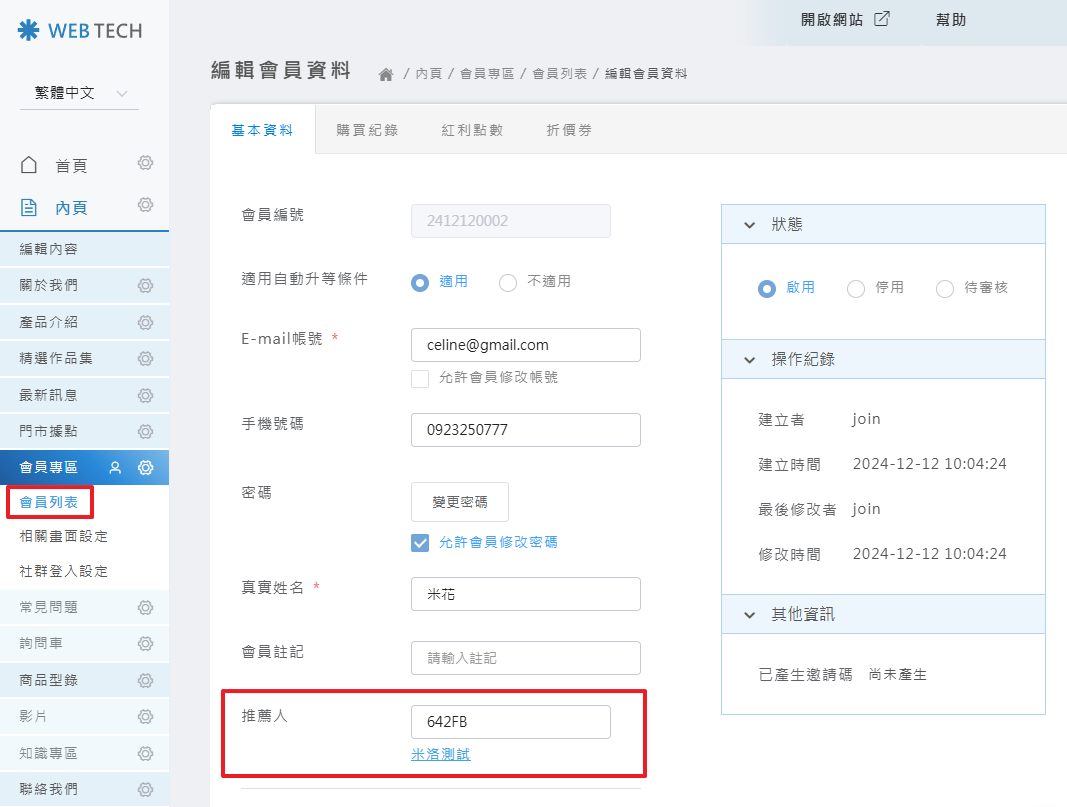Click the member user icon in 會員專區
1067x807 pixels.
pyautogui.click(x=116, y=467)
